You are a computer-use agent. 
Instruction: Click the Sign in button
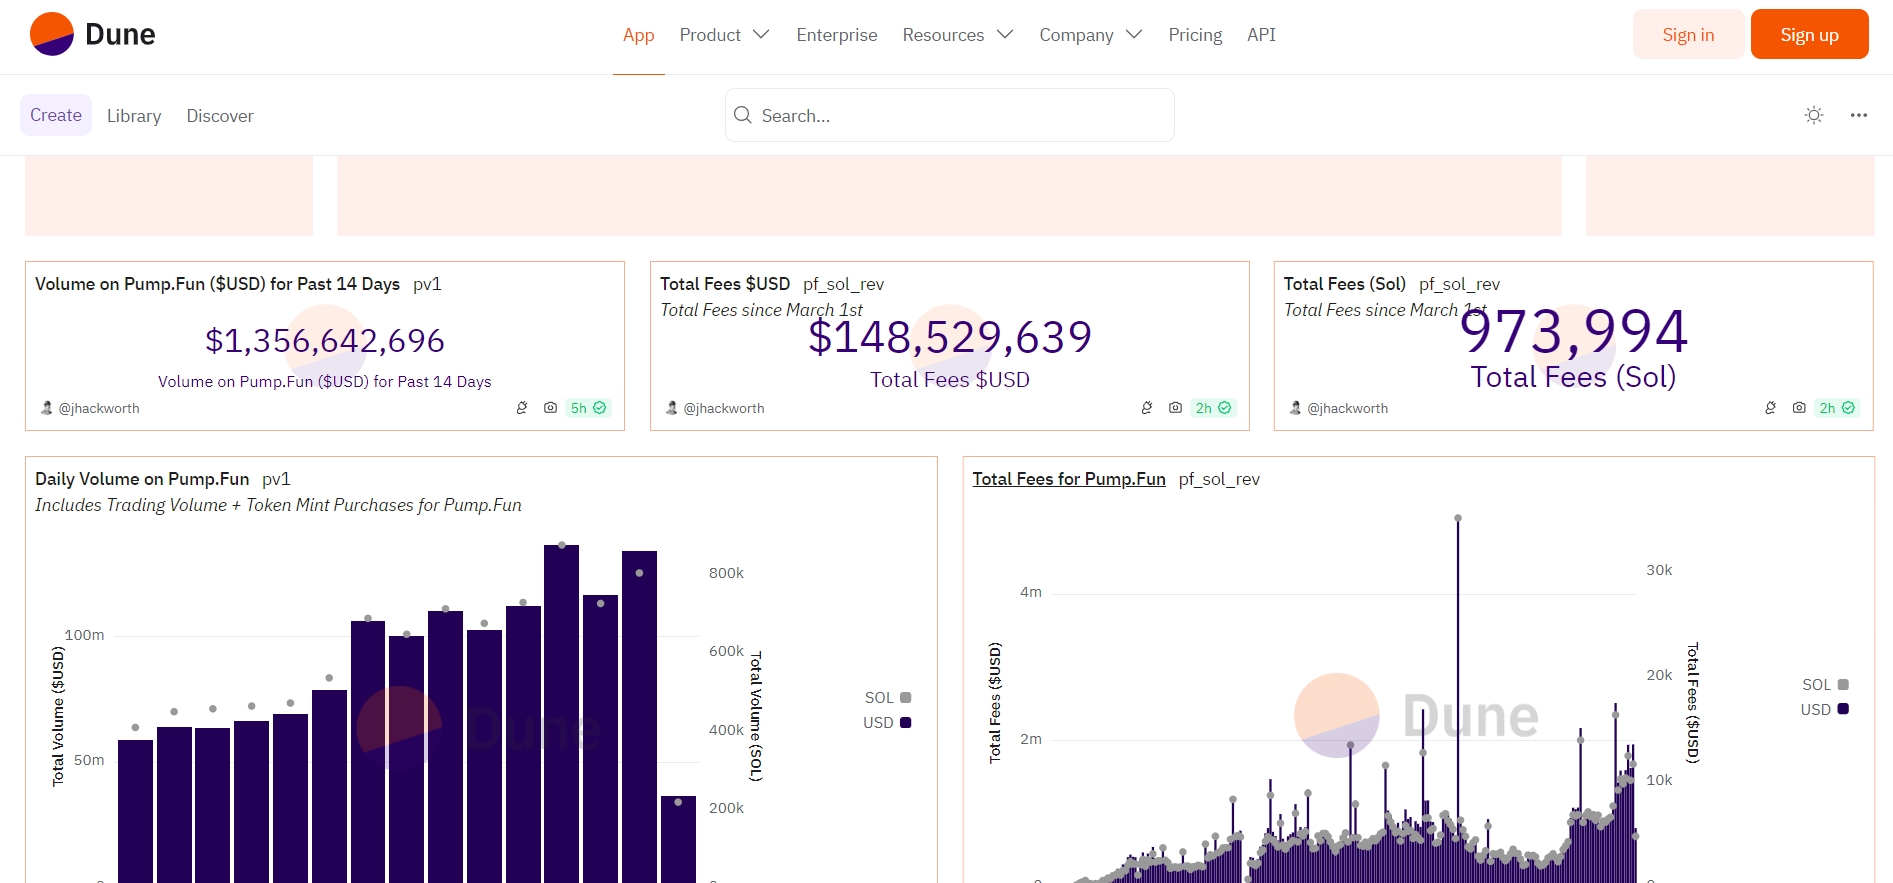pos(1688,35)
